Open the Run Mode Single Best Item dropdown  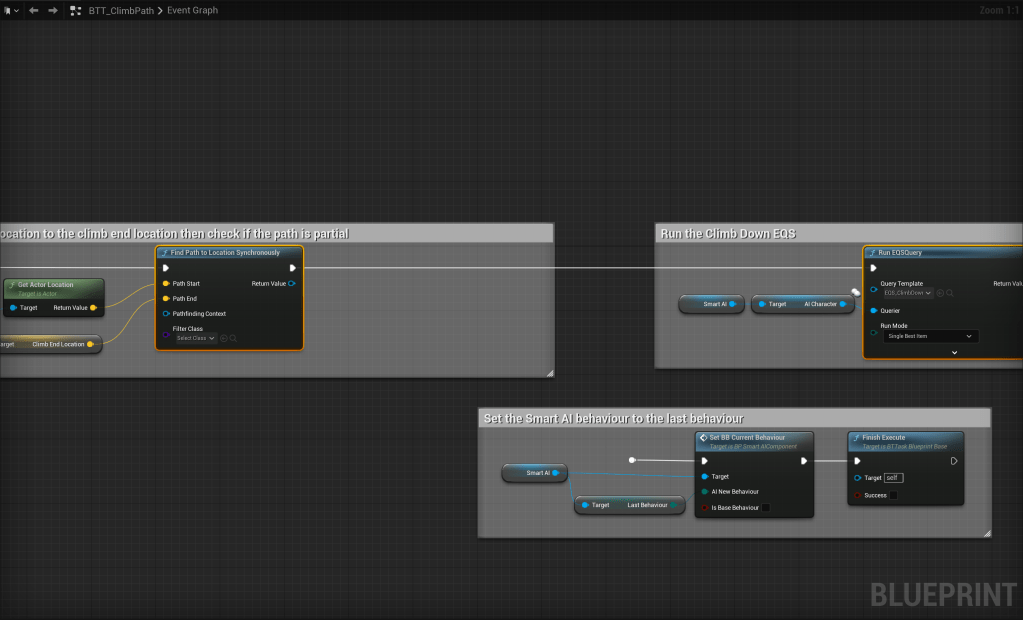(929, 336)
